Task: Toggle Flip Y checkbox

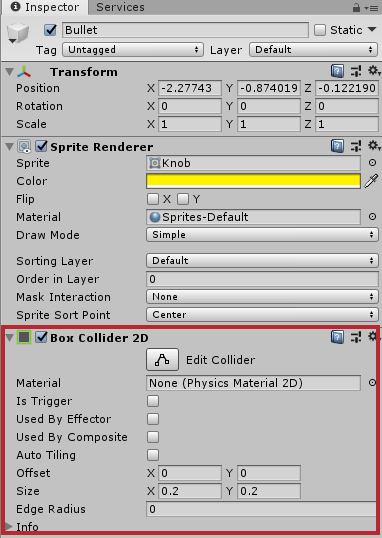Action: 183,199
